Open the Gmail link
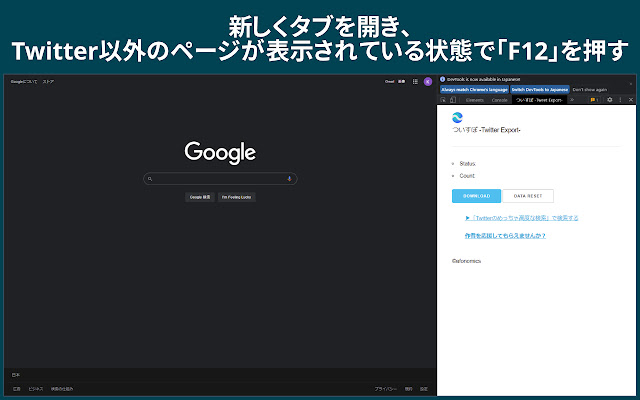 tap(389, 82)
